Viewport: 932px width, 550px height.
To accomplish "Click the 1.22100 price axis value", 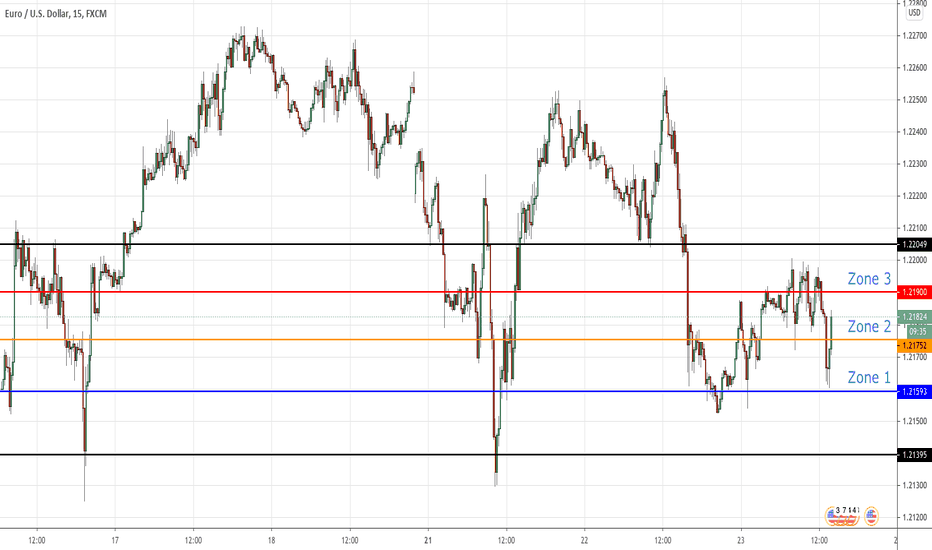I will (914, 228).
